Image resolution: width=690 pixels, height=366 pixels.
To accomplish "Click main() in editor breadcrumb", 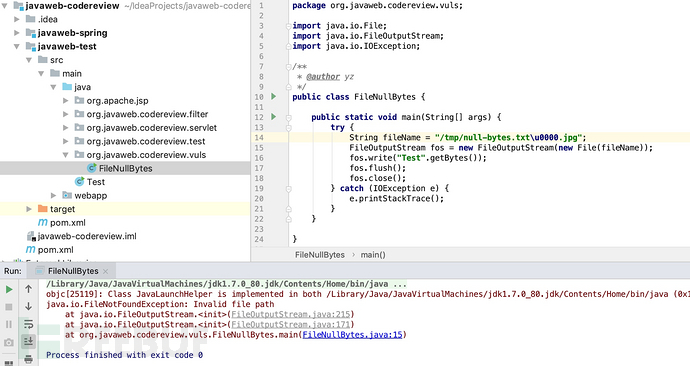I will pos(373,255).
